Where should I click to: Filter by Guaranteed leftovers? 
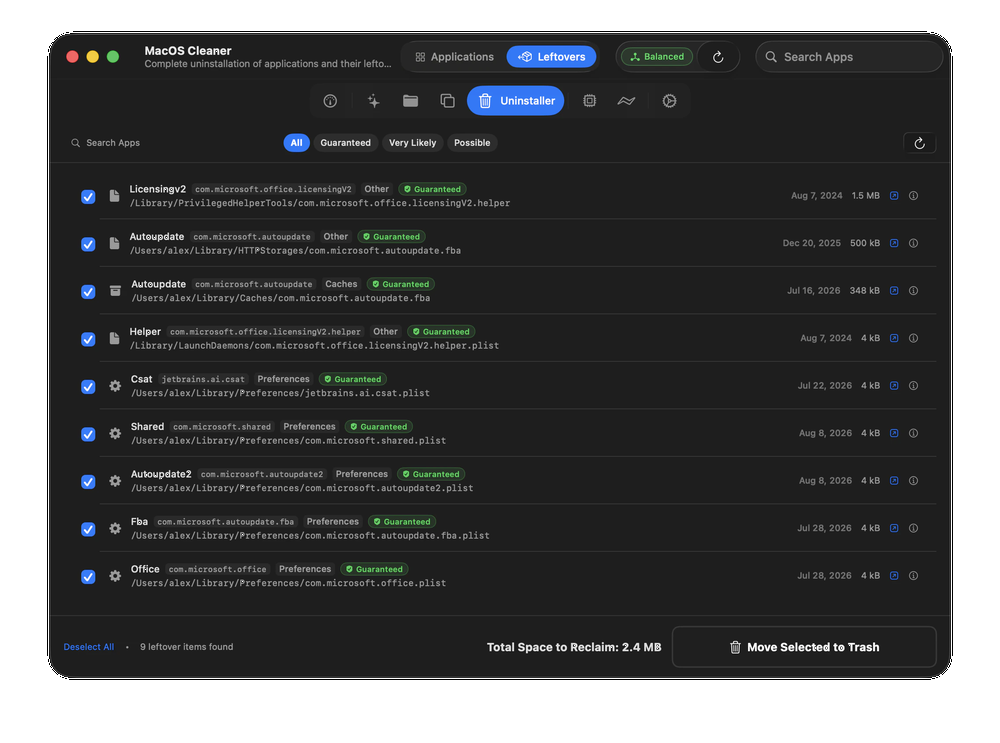point(345,143)
